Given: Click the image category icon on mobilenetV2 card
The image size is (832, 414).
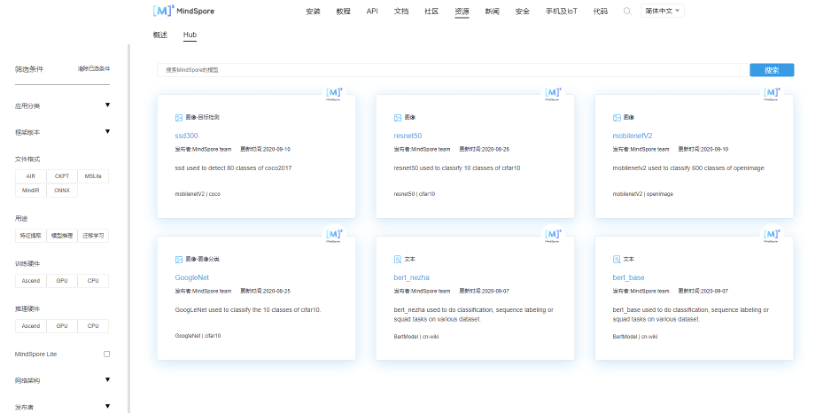Looking at the screenshot, I should [x=617, y=118].
